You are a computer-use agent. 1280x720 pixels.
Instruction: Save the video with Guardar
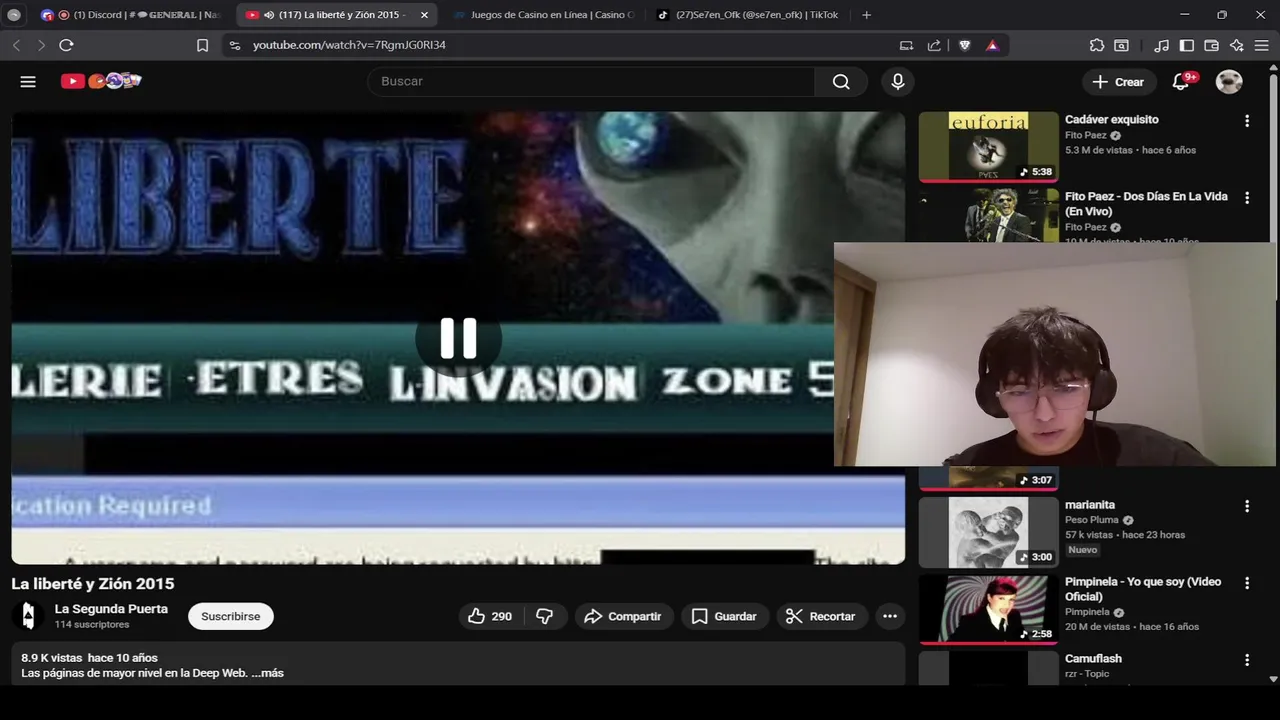(x=724, y=616)
